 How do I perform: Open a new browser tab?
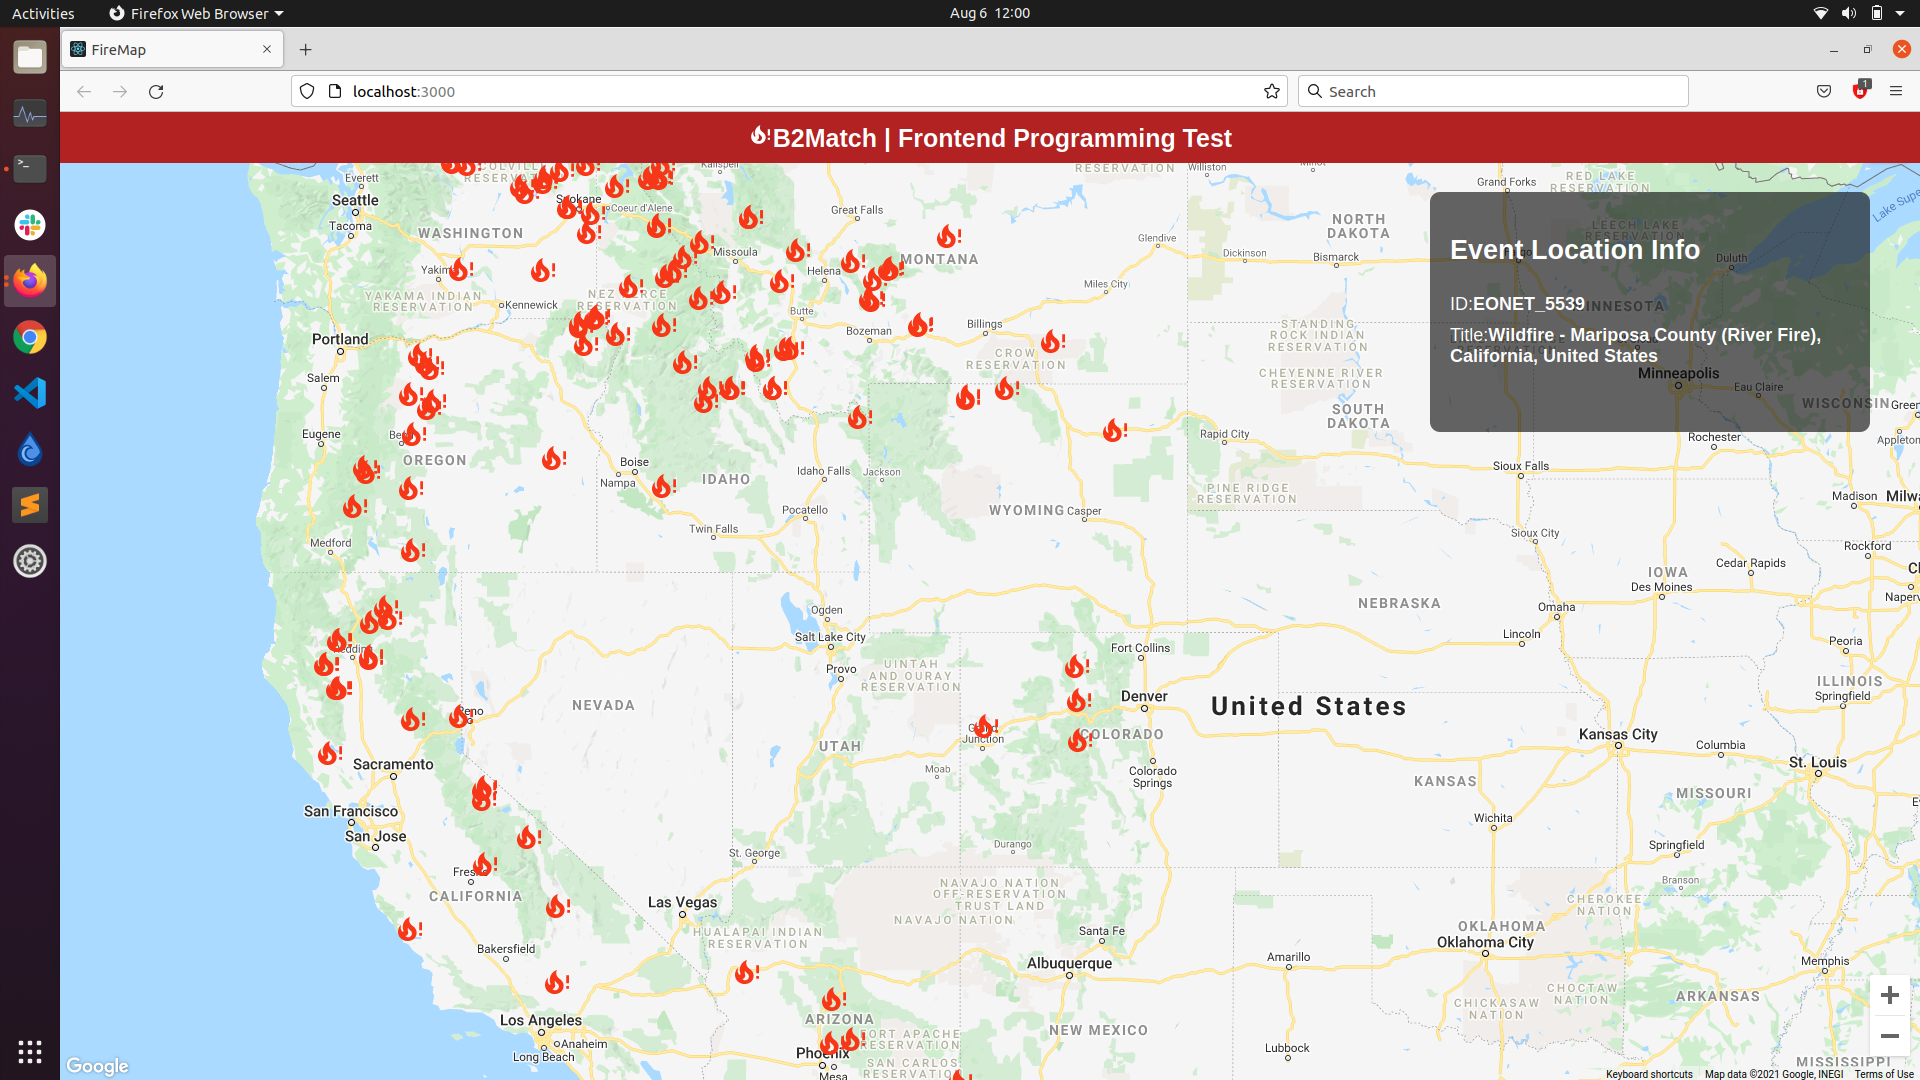point(305,49)
